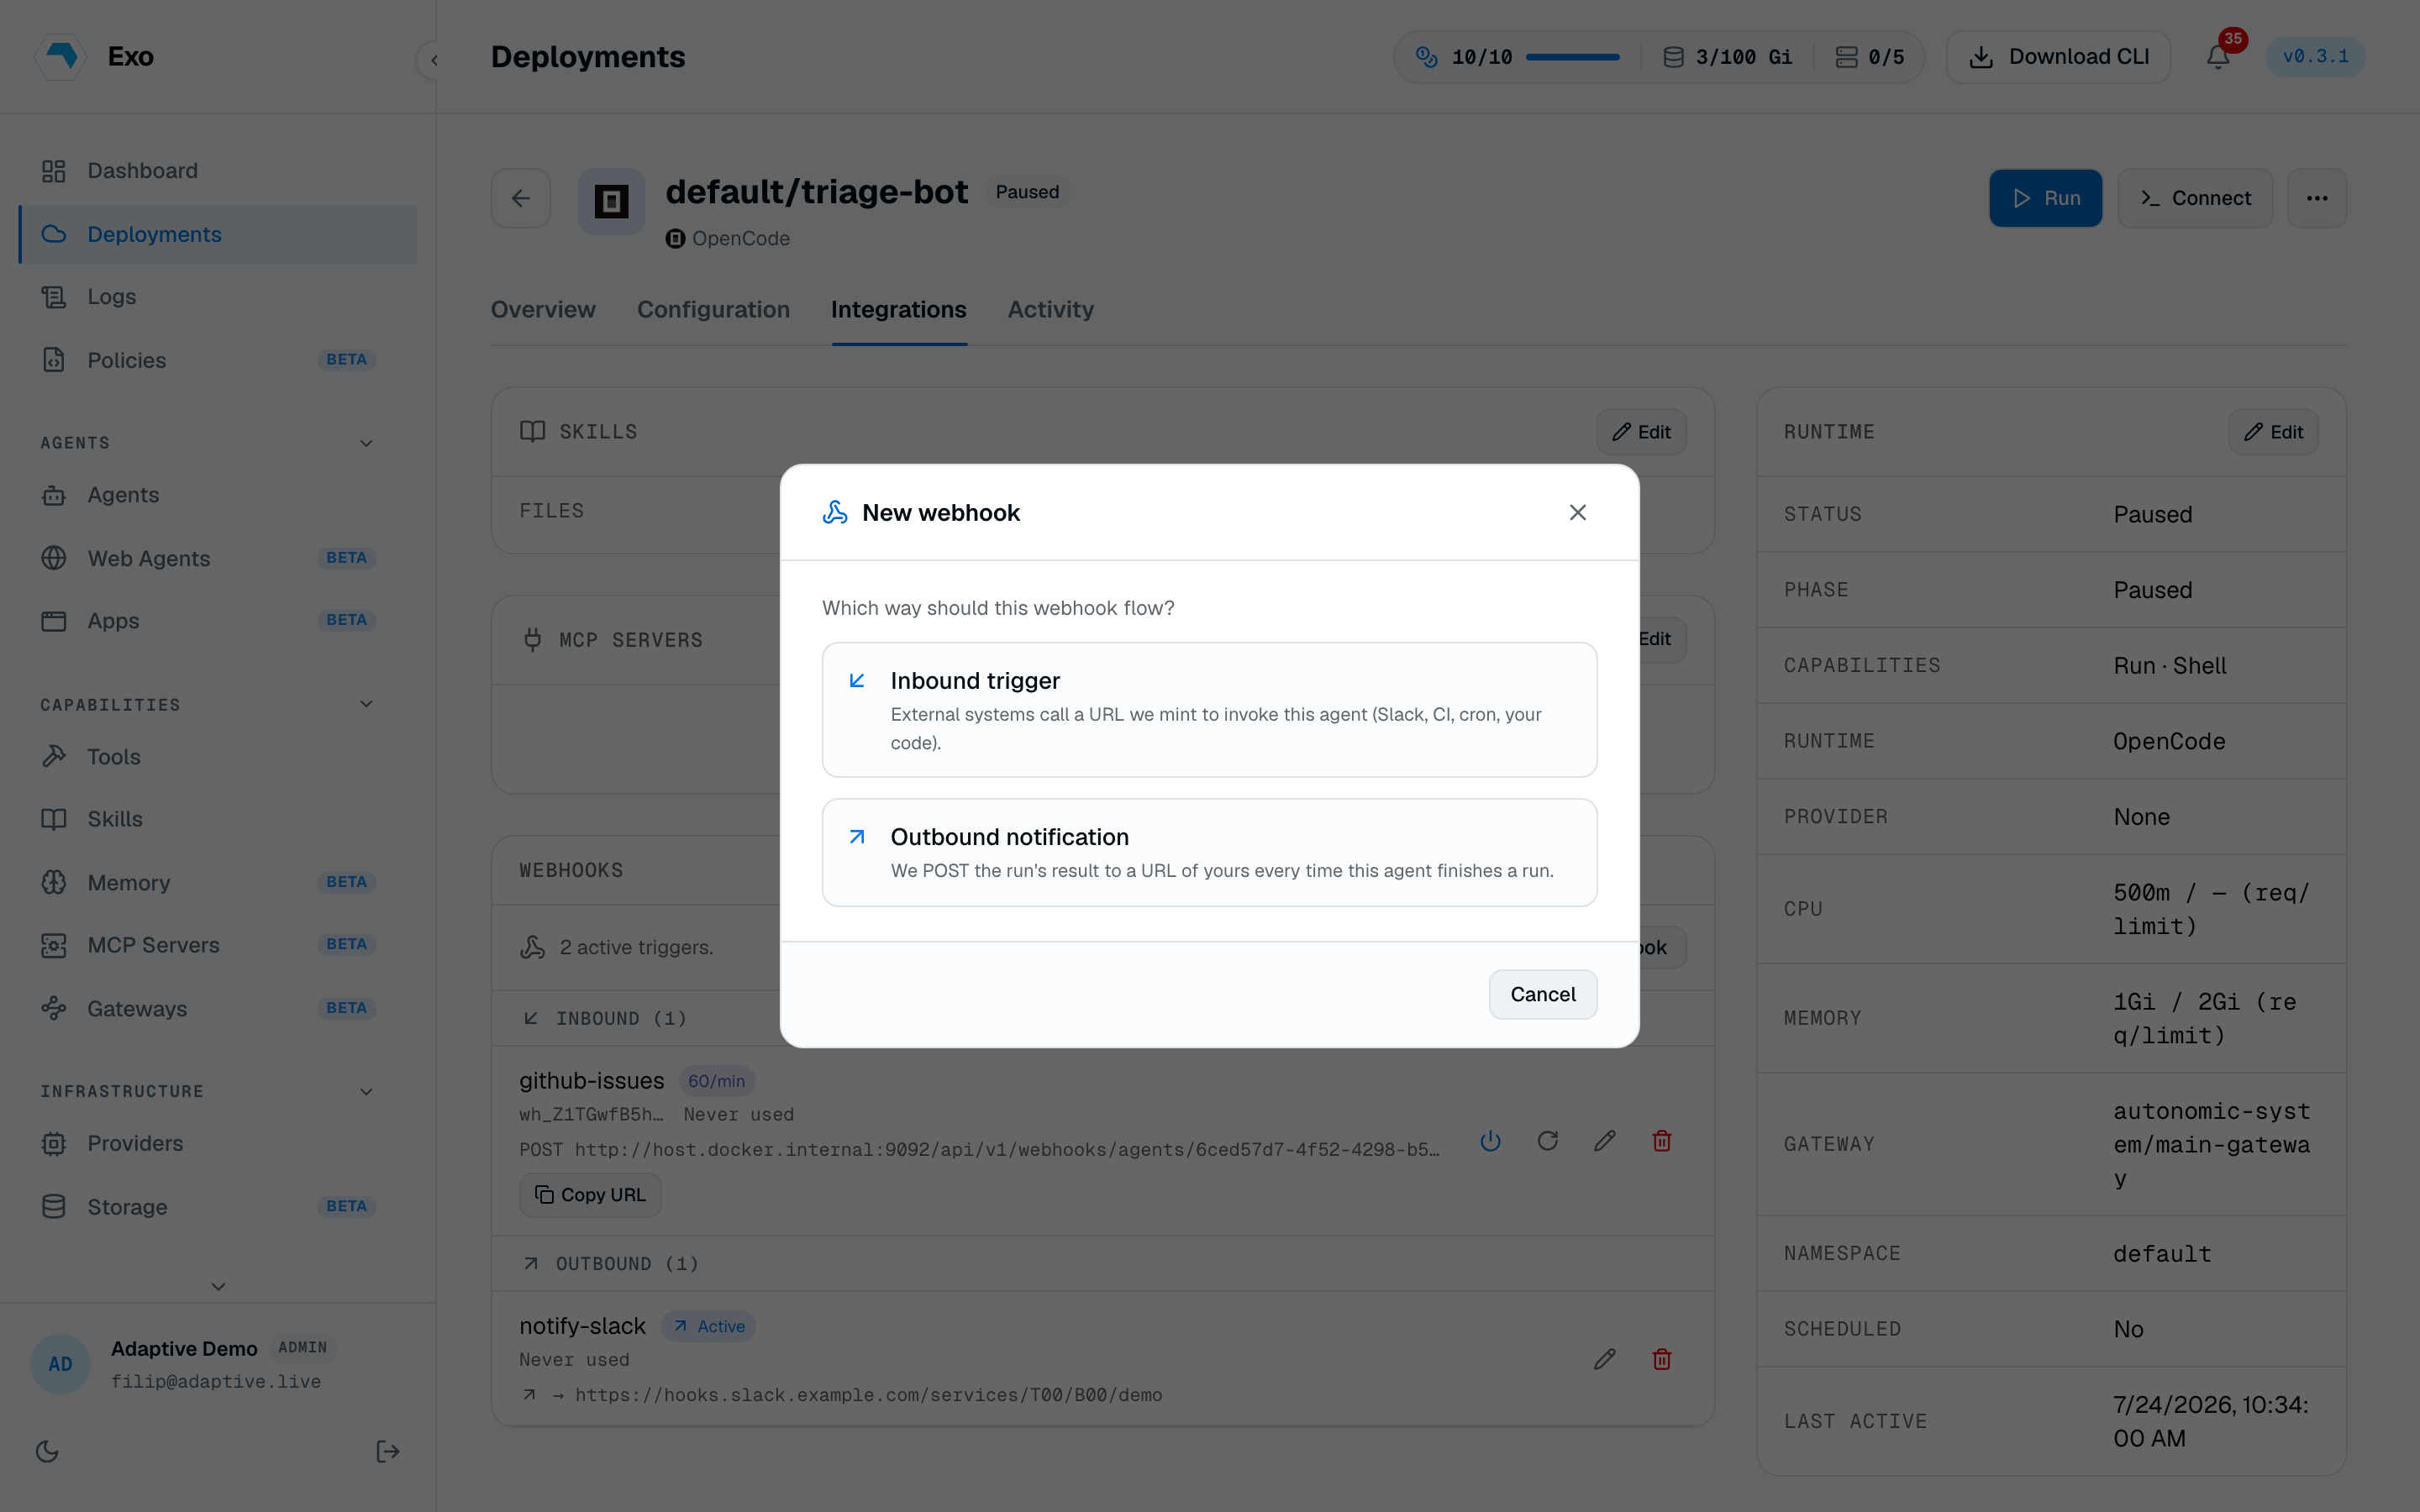This screenshot has width=2420, height=1512.
Task: Open Apps in the sidebar
Action: click(x=218, y=620)
